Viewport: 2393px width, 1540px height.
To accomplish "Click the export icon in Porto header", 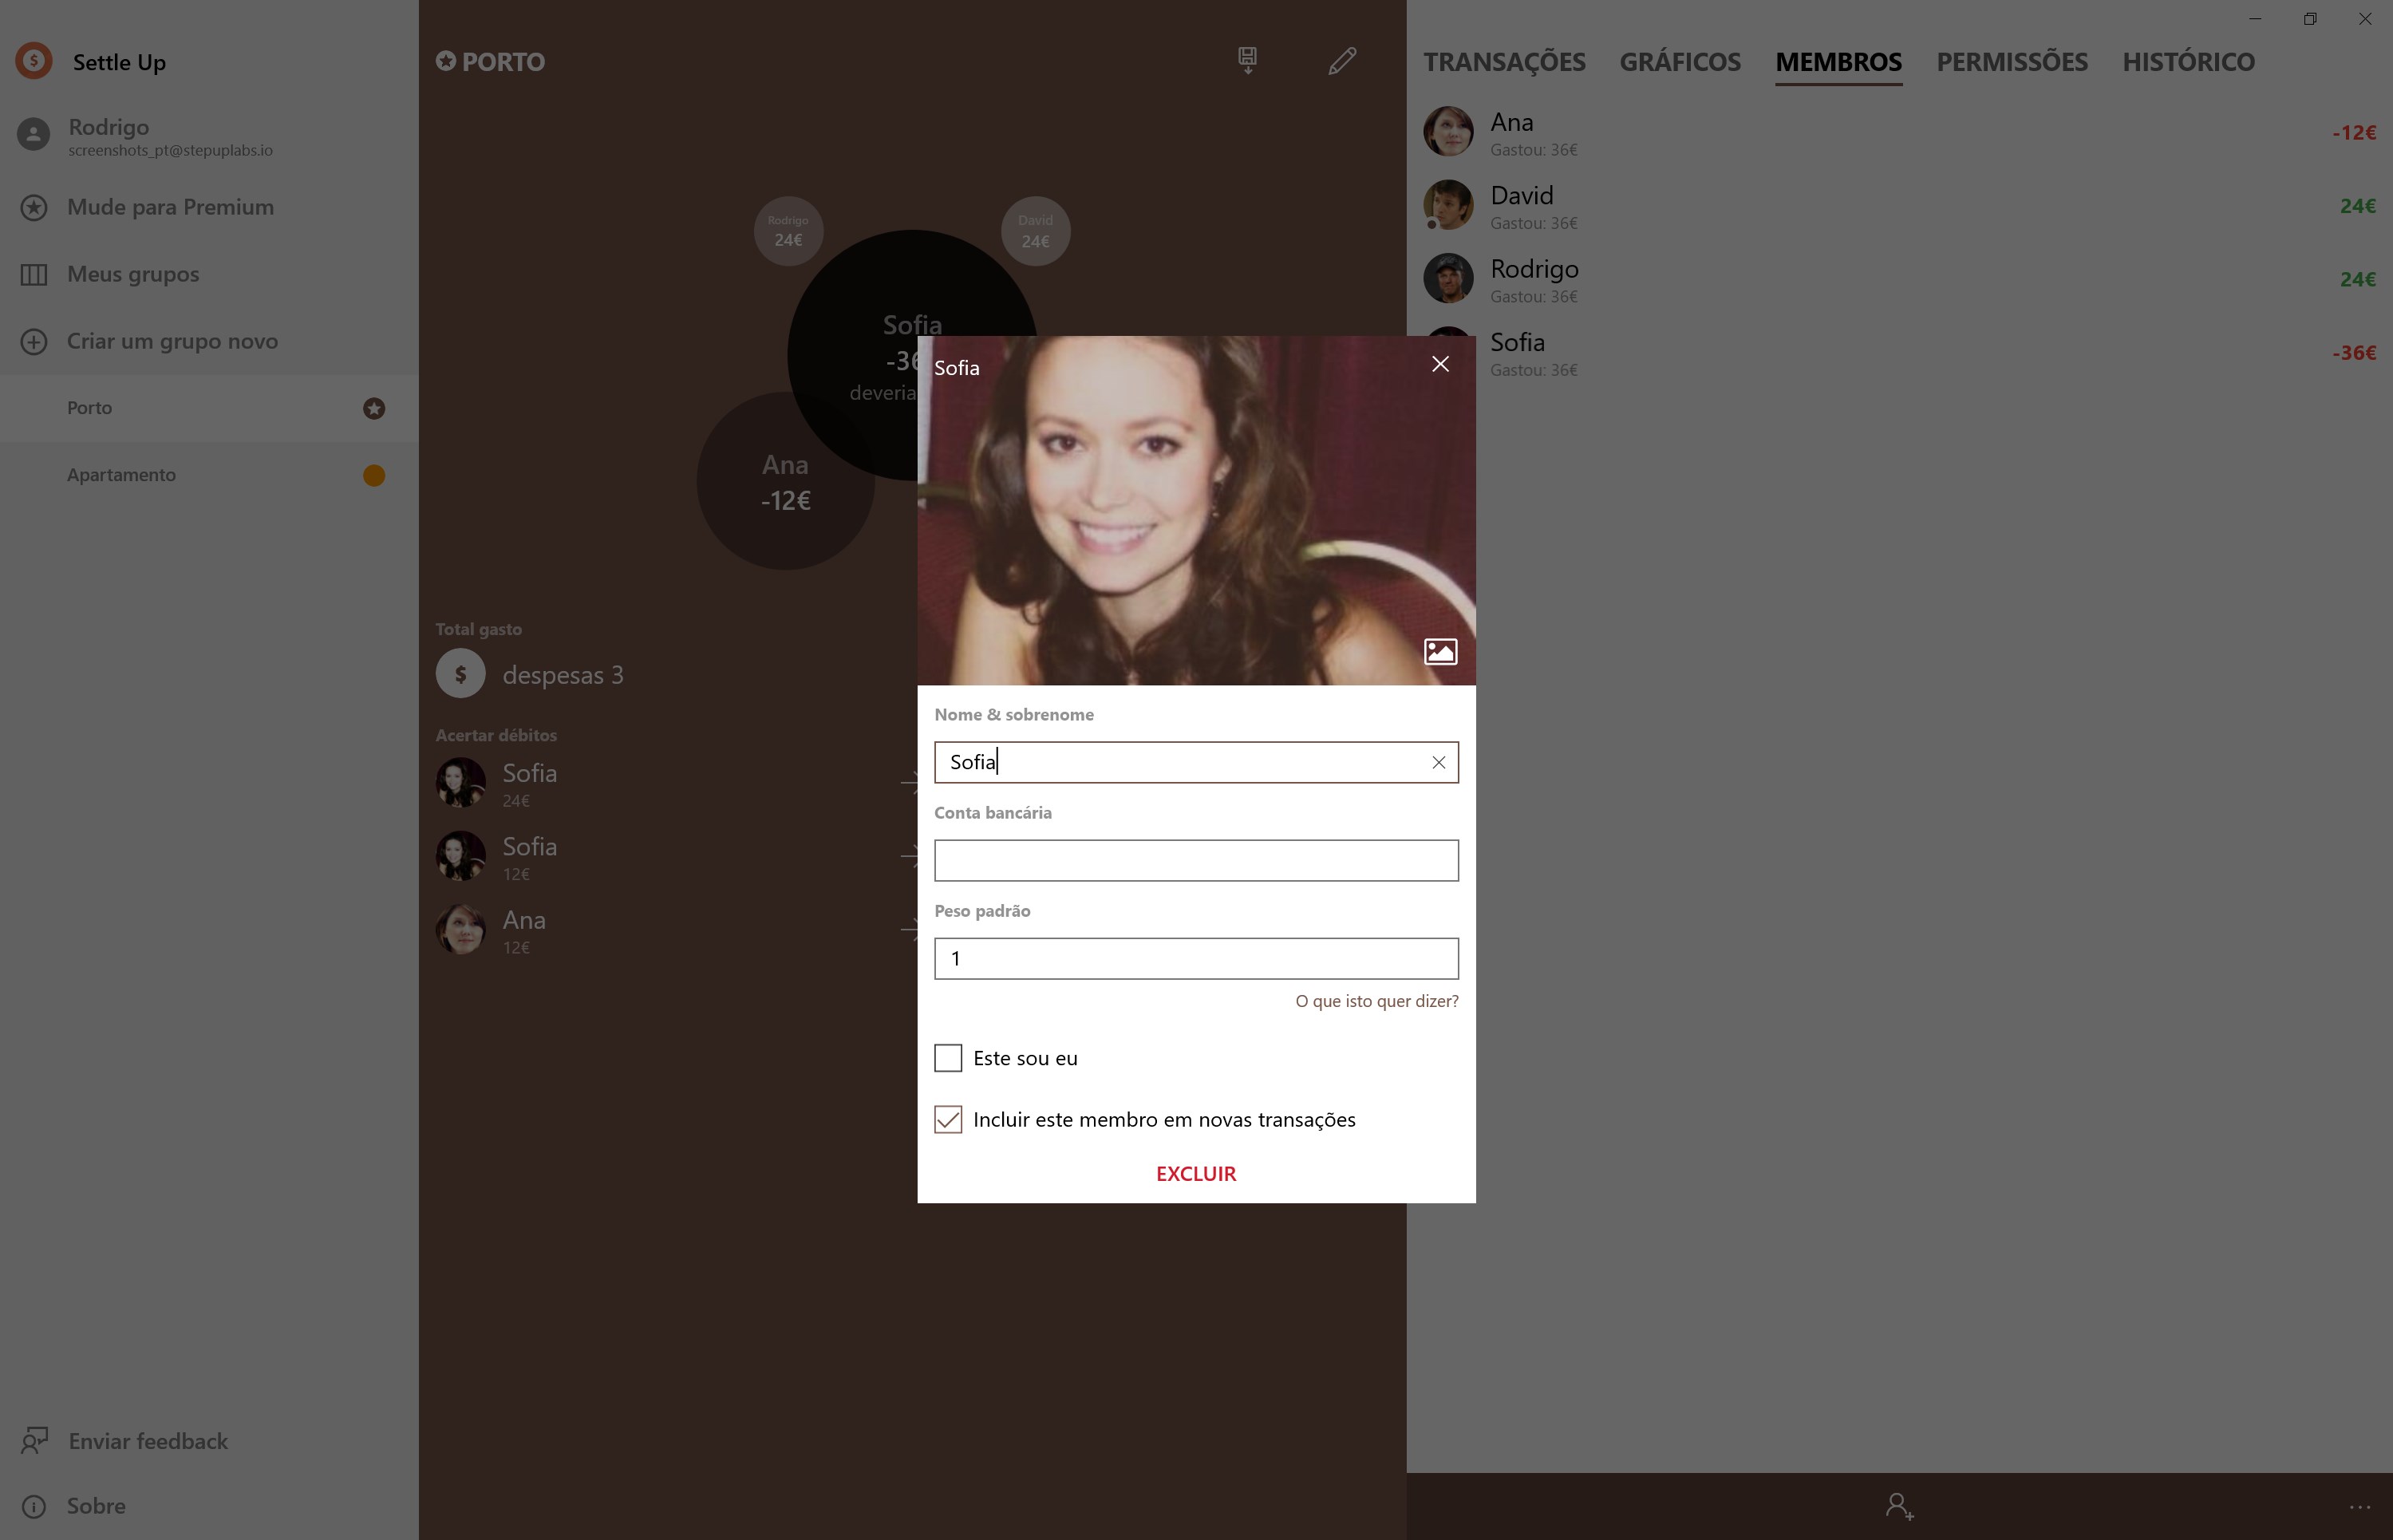I will point(1247,60).
